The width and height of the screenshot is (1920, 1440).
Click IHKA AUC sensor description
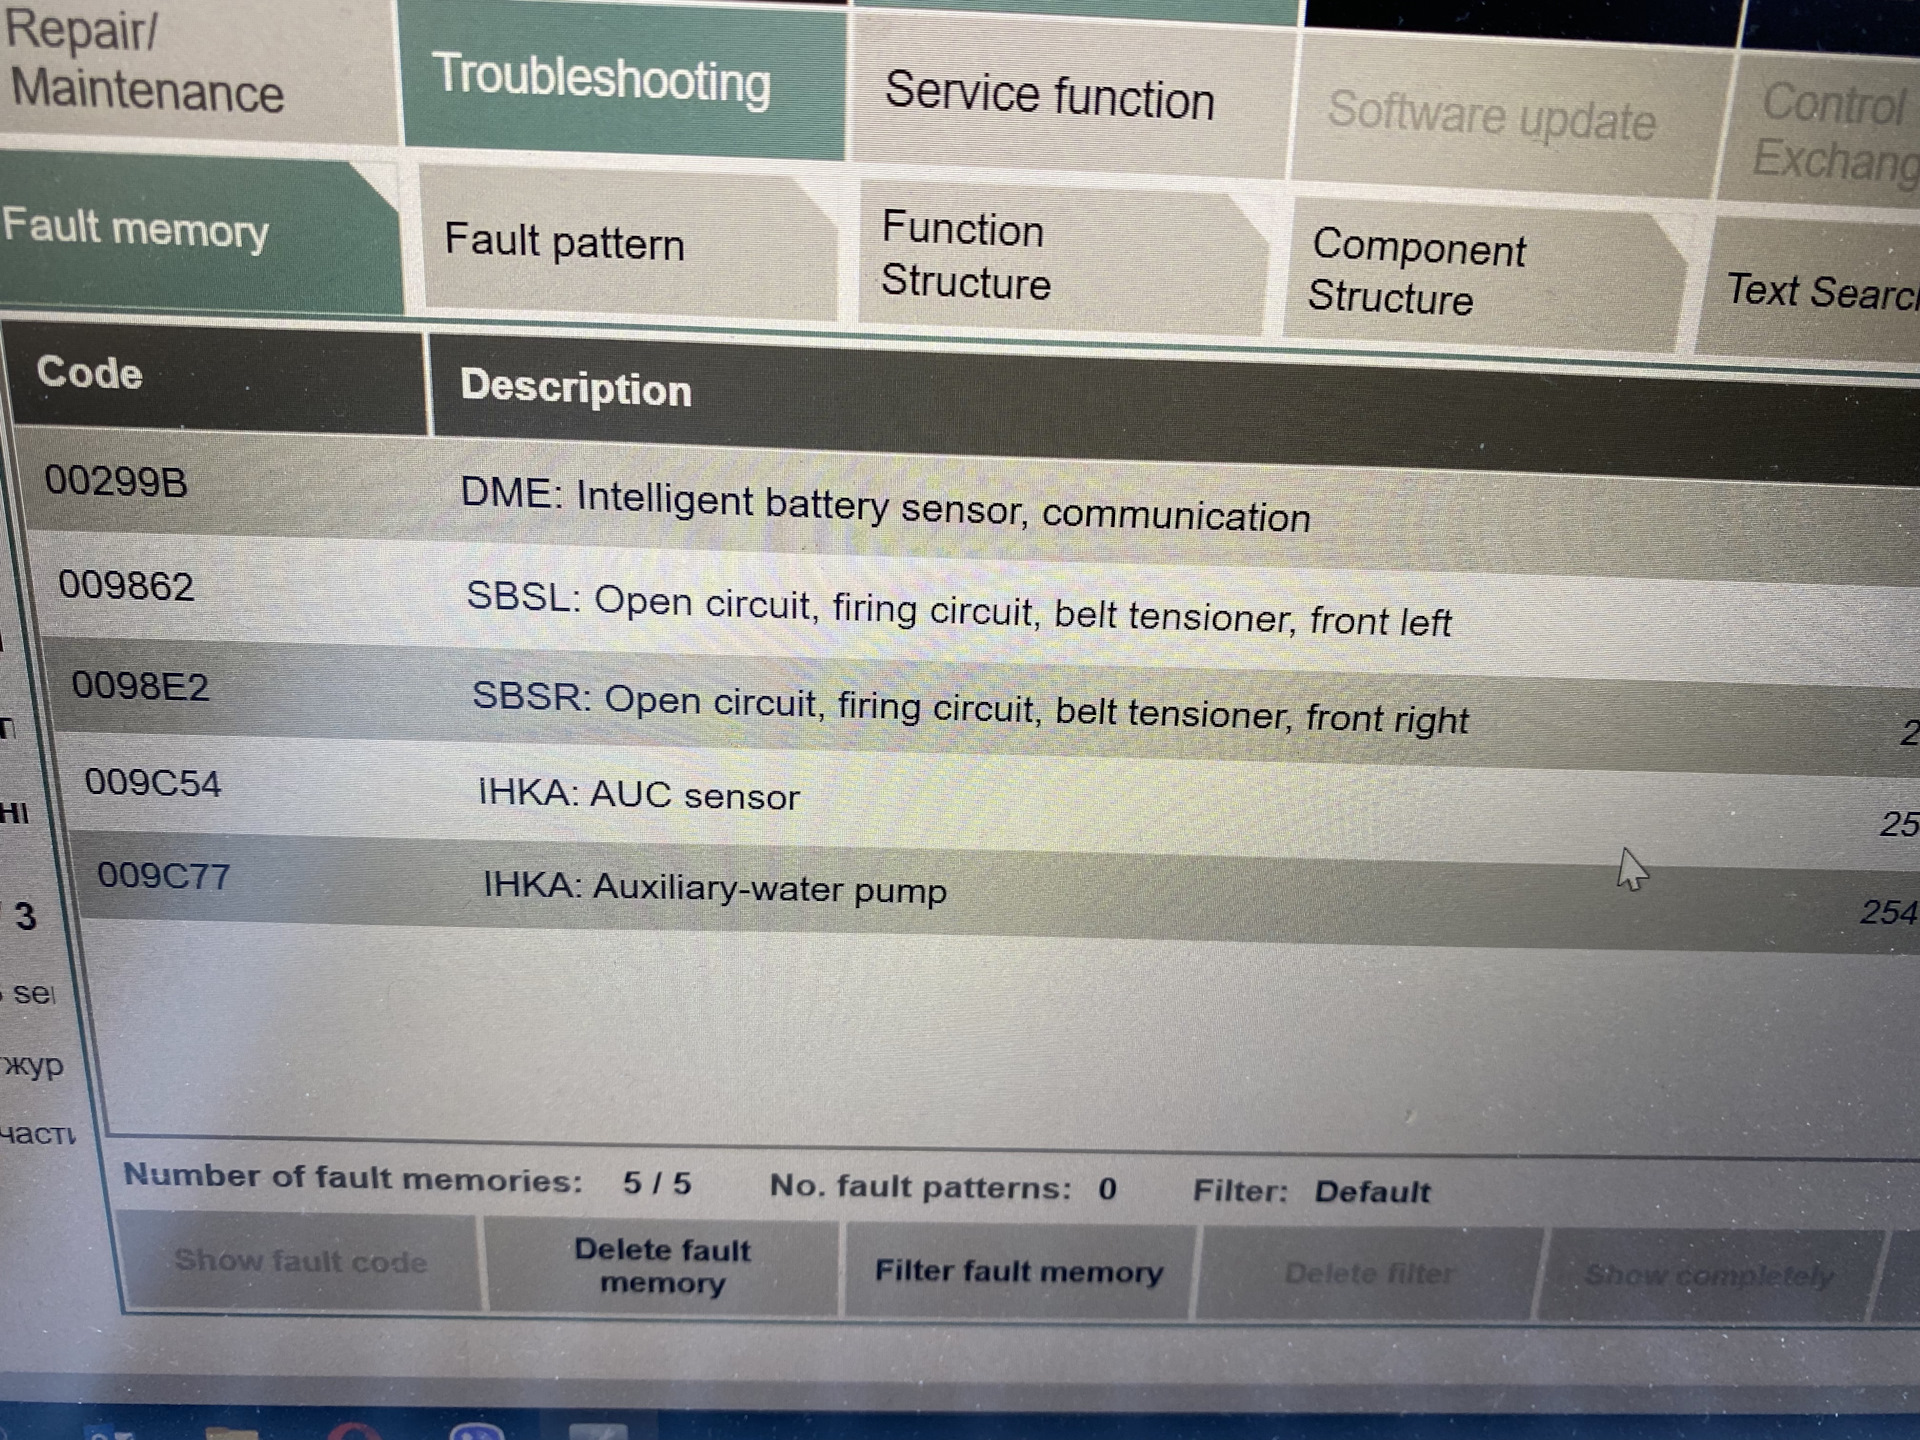pyautogui.click(x=640, y=794)
